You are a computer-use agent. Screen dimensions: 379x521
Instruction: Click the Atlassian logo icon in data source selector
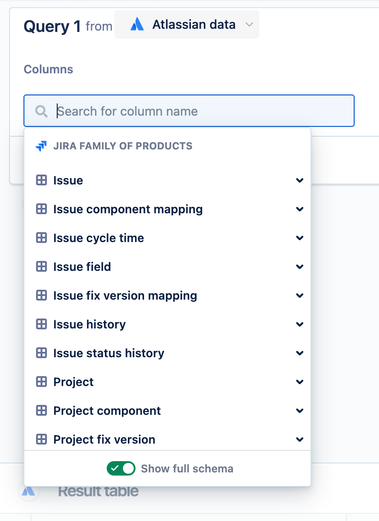coord(137,25)
